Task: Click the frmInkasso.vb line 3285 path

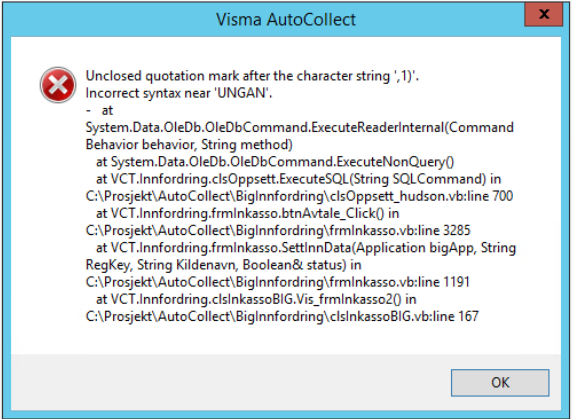Action: [x=278, y=230]
